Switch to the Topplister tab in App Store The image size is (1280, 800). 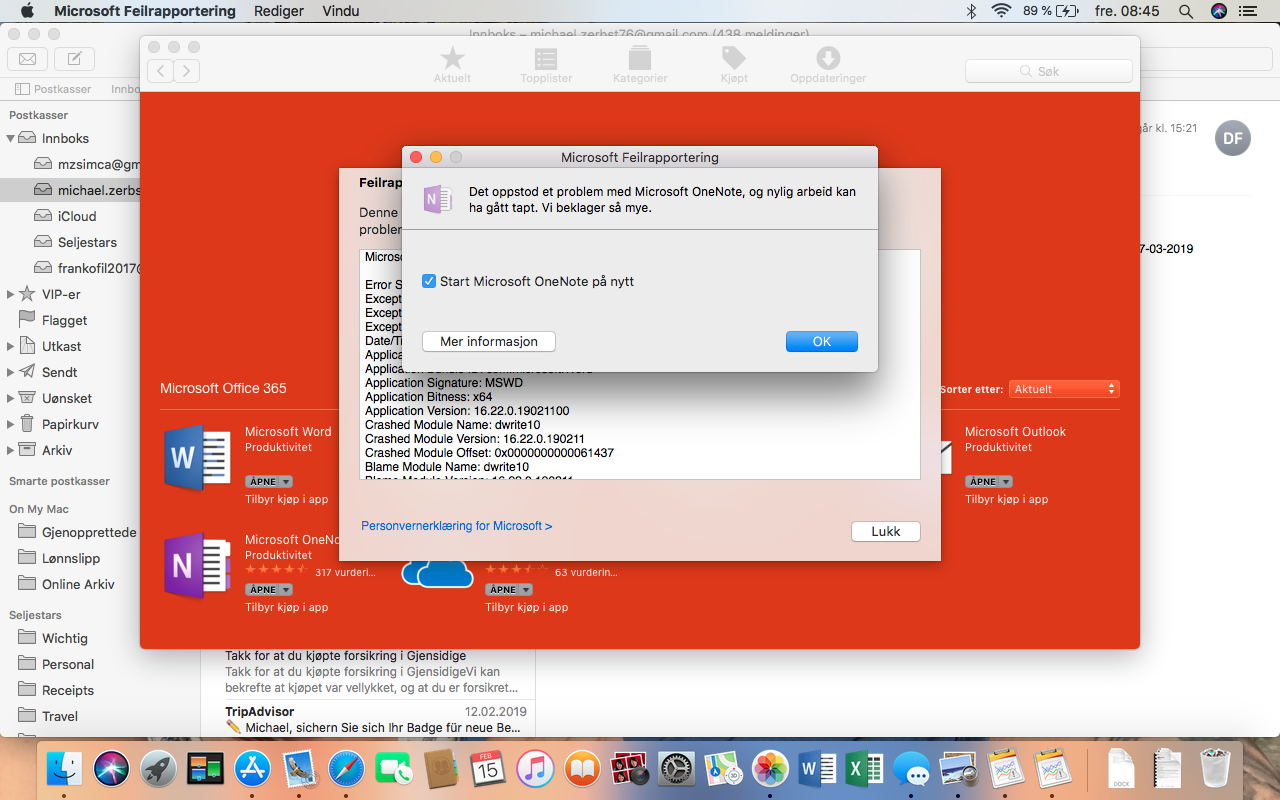coord(546,64)
